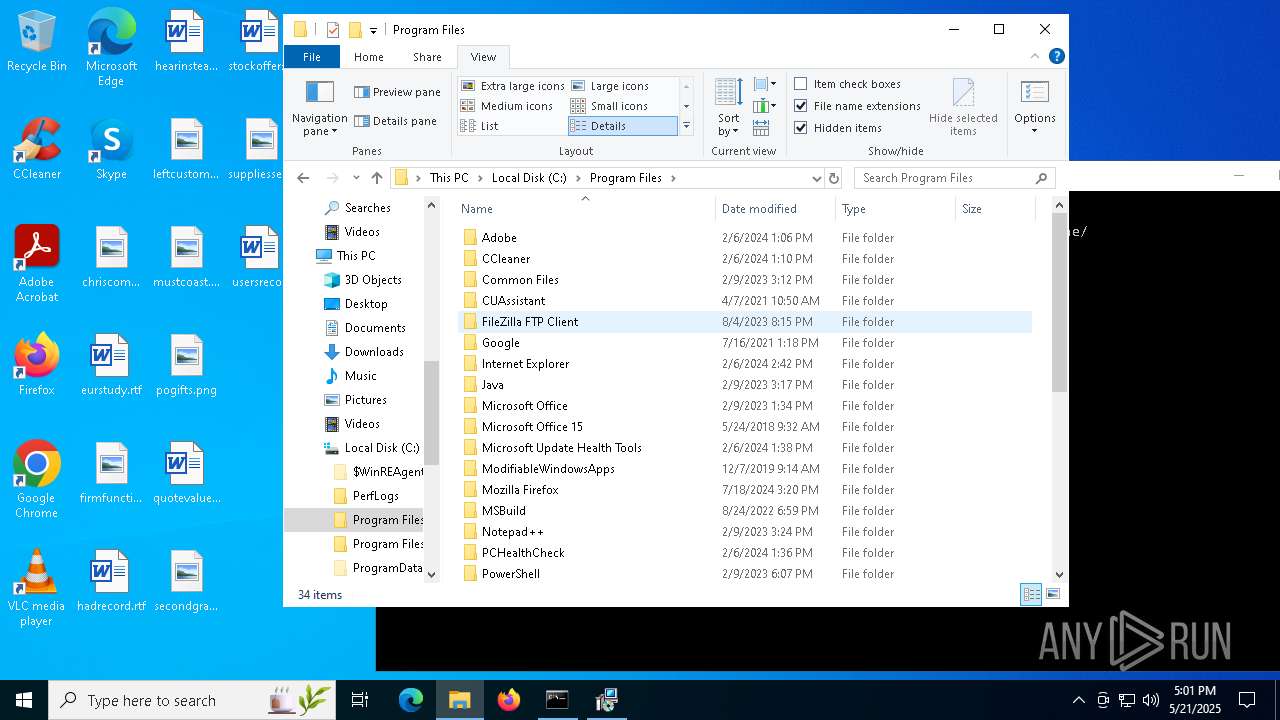The width and height of the screenshot is (1280, 720).
Task: Switch to the Share ribbon tab
Action: pos(427,57)
